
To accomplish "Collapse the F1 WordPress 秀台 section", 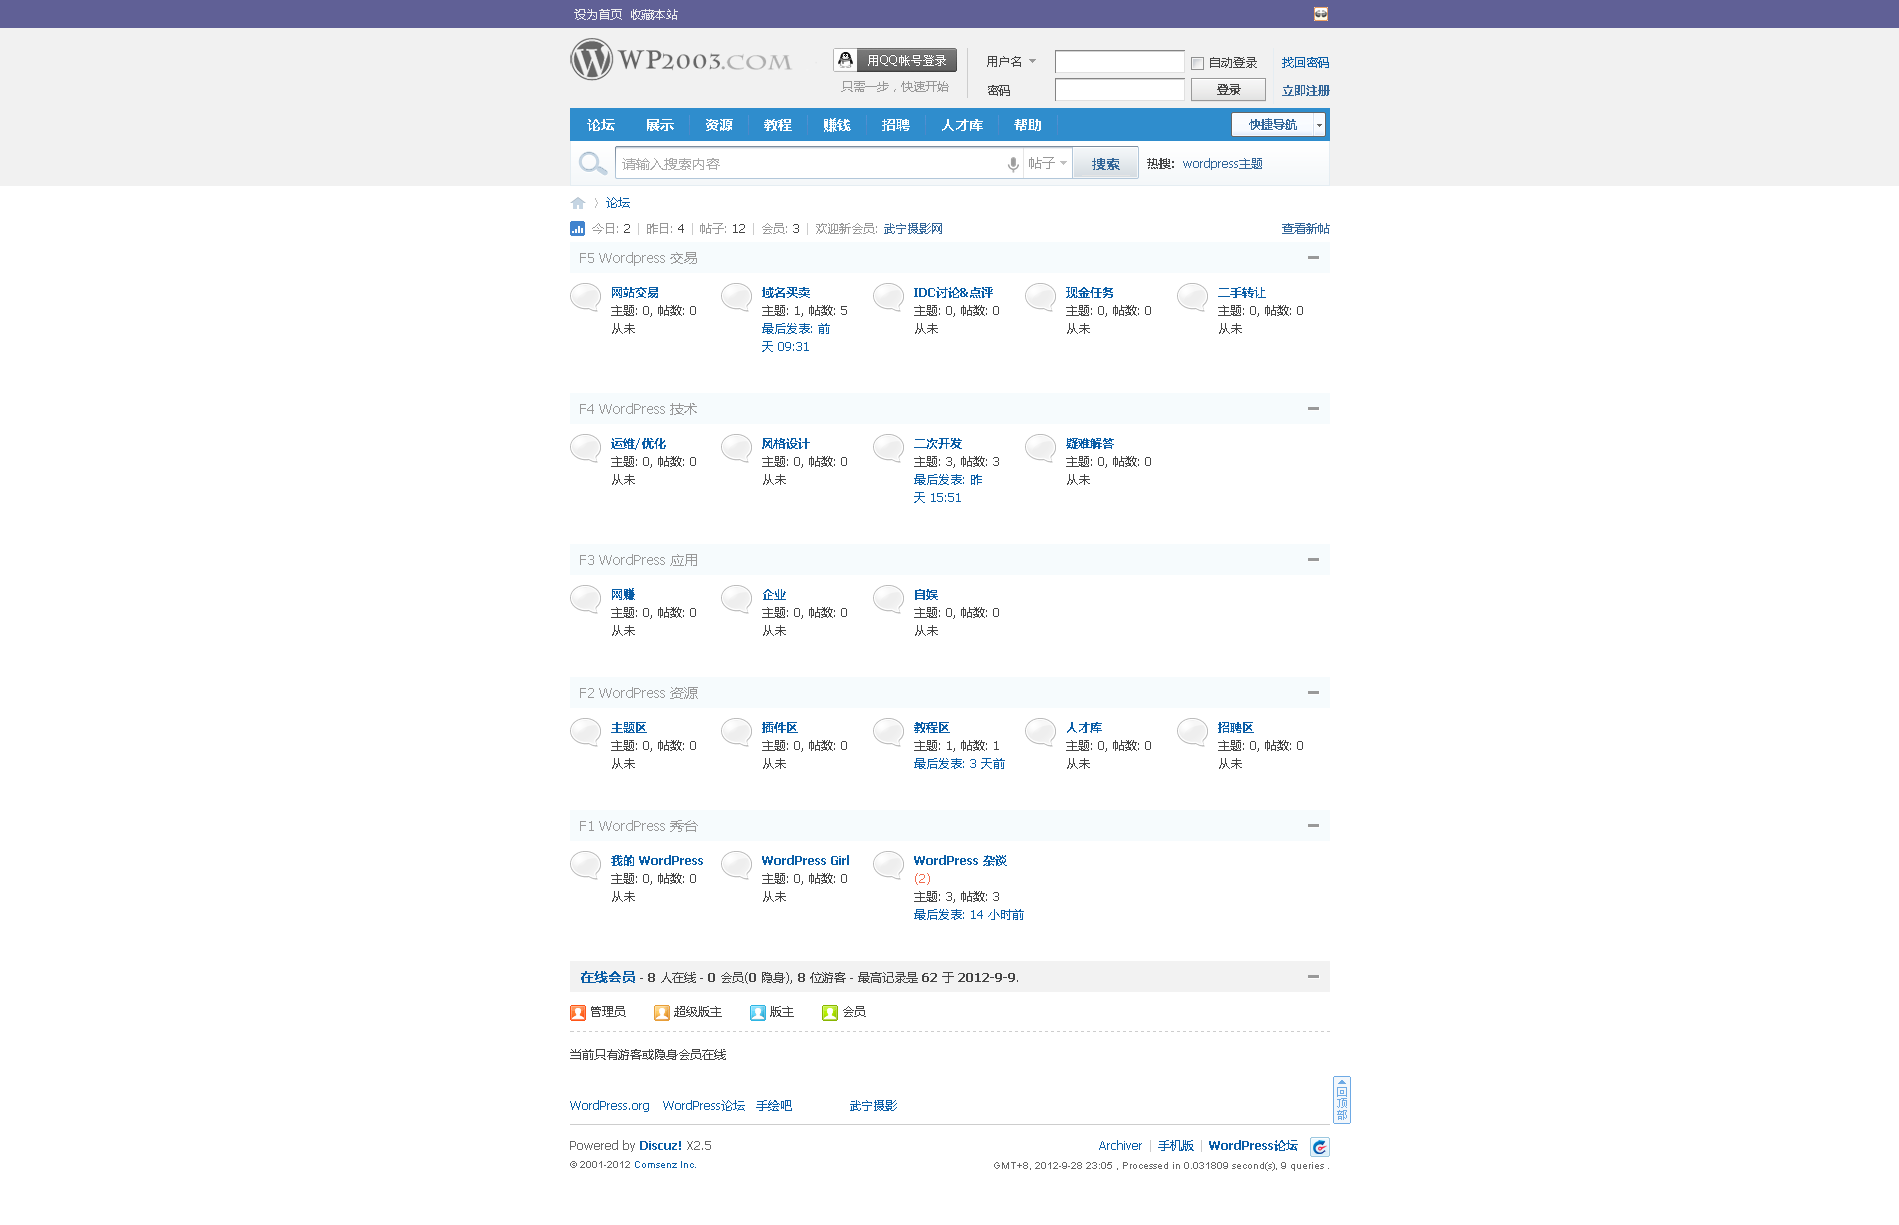I will [1313, 826].
